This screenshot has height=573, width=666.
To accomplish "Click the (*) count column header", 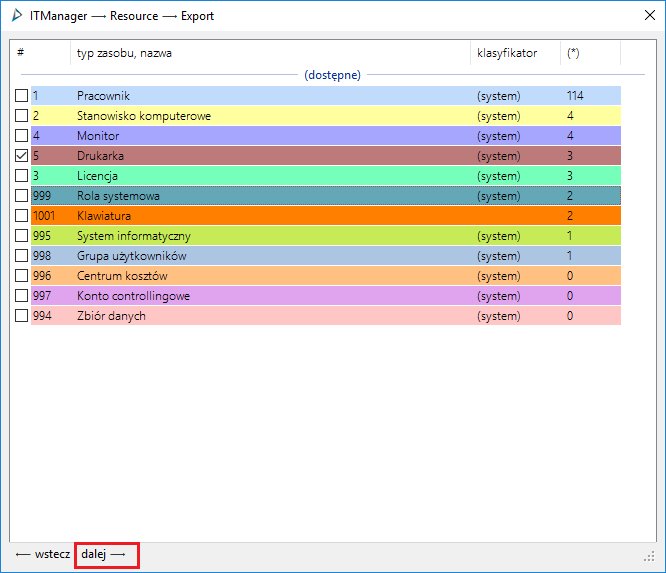I will click(x=590, y=53).
